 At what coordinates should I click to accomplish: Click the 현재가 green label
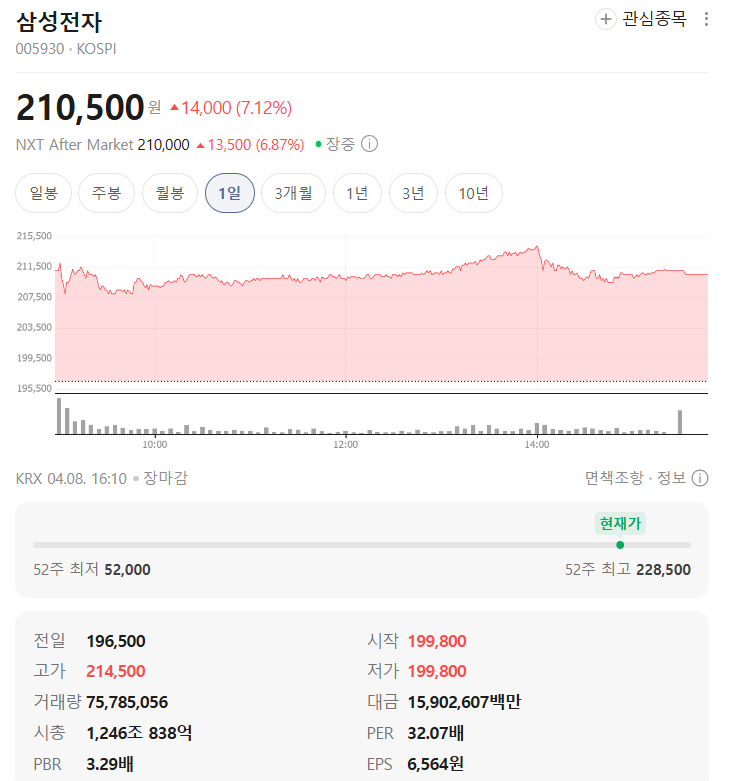tap(620, 523)
